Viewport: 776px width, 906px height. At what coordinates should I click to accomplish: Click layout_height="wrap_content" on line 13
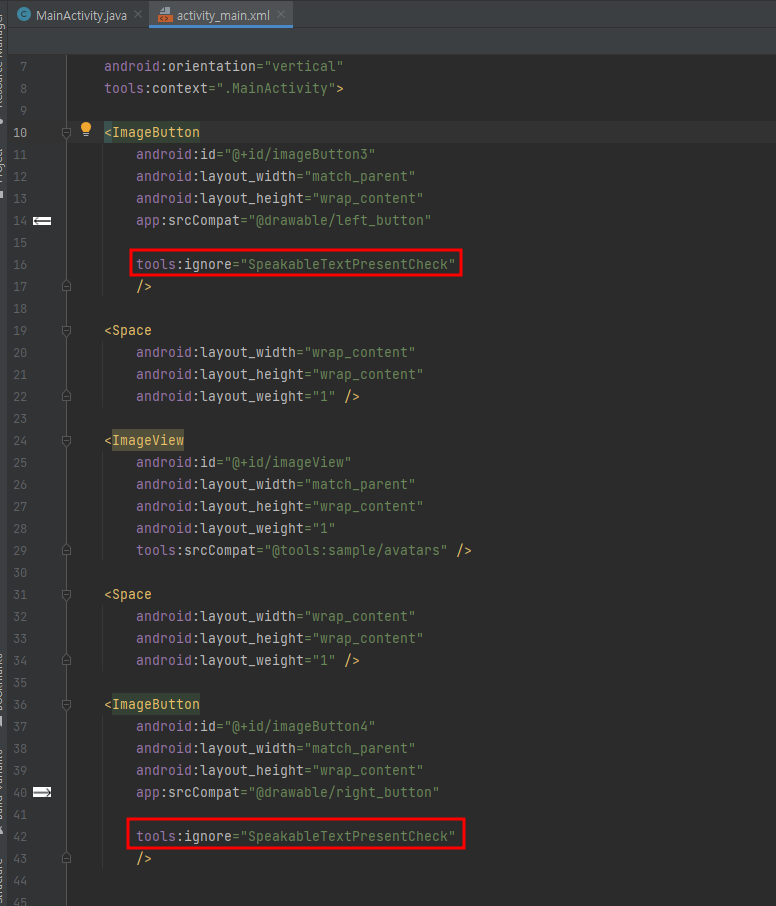click(280, 198)
